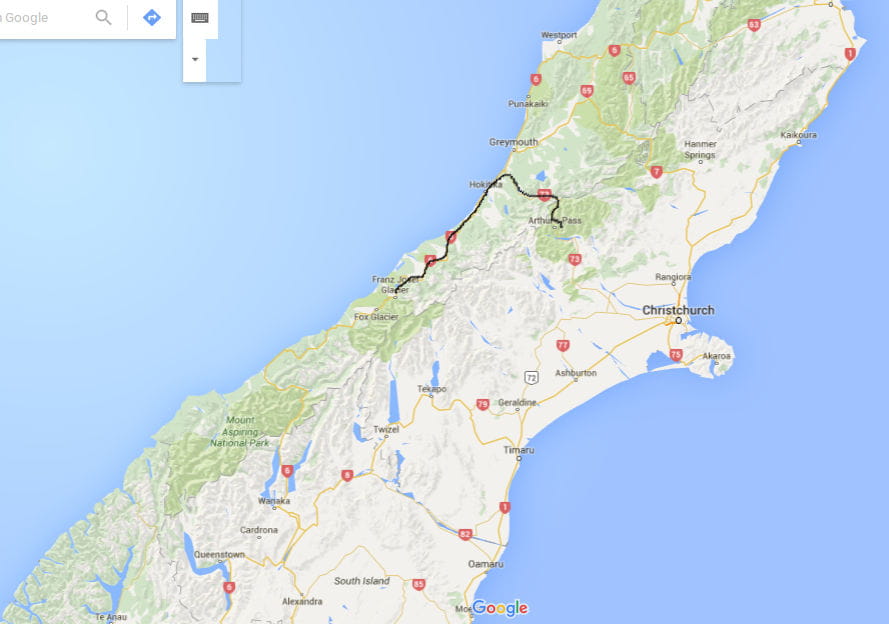The width and height of the screenshot is (889, 624).
Task: Select the Christchurch city label
Action: (678, 310)
